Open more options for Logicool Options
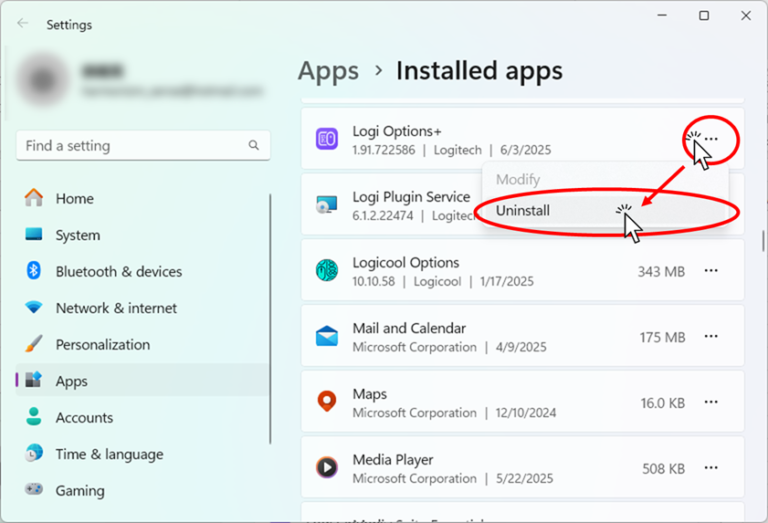This screenshot has width=768, height=523. click(x=711, y=271)
